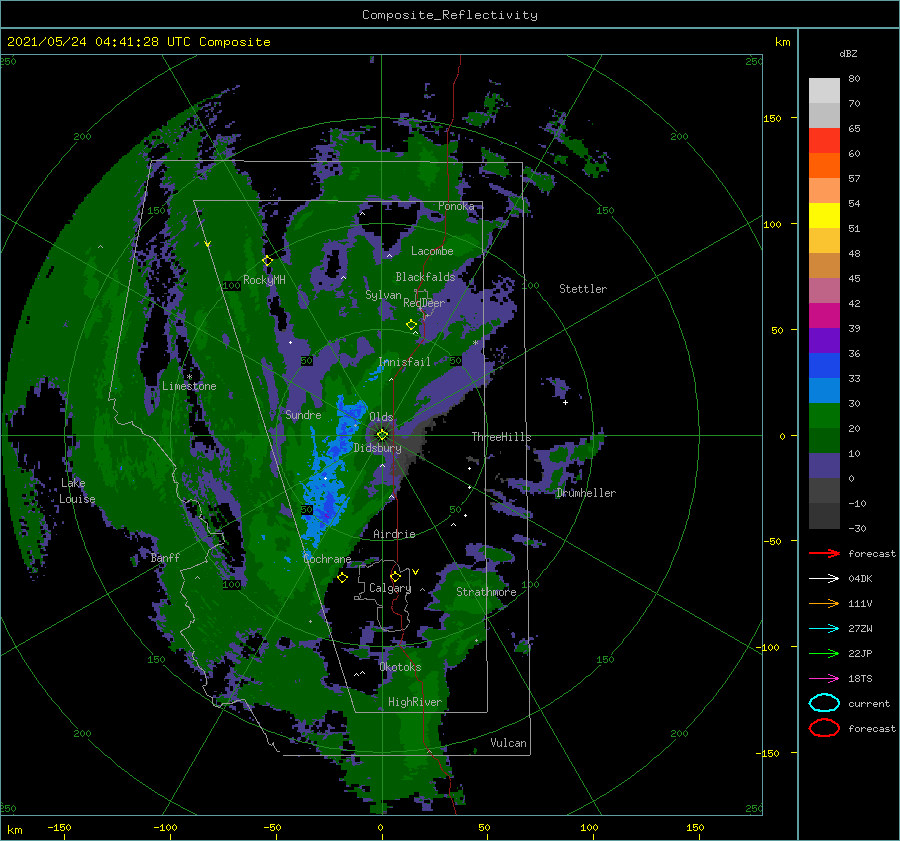Click the Cochrane town label
This screenshot has width=900, height=841.
pos(327,559)
